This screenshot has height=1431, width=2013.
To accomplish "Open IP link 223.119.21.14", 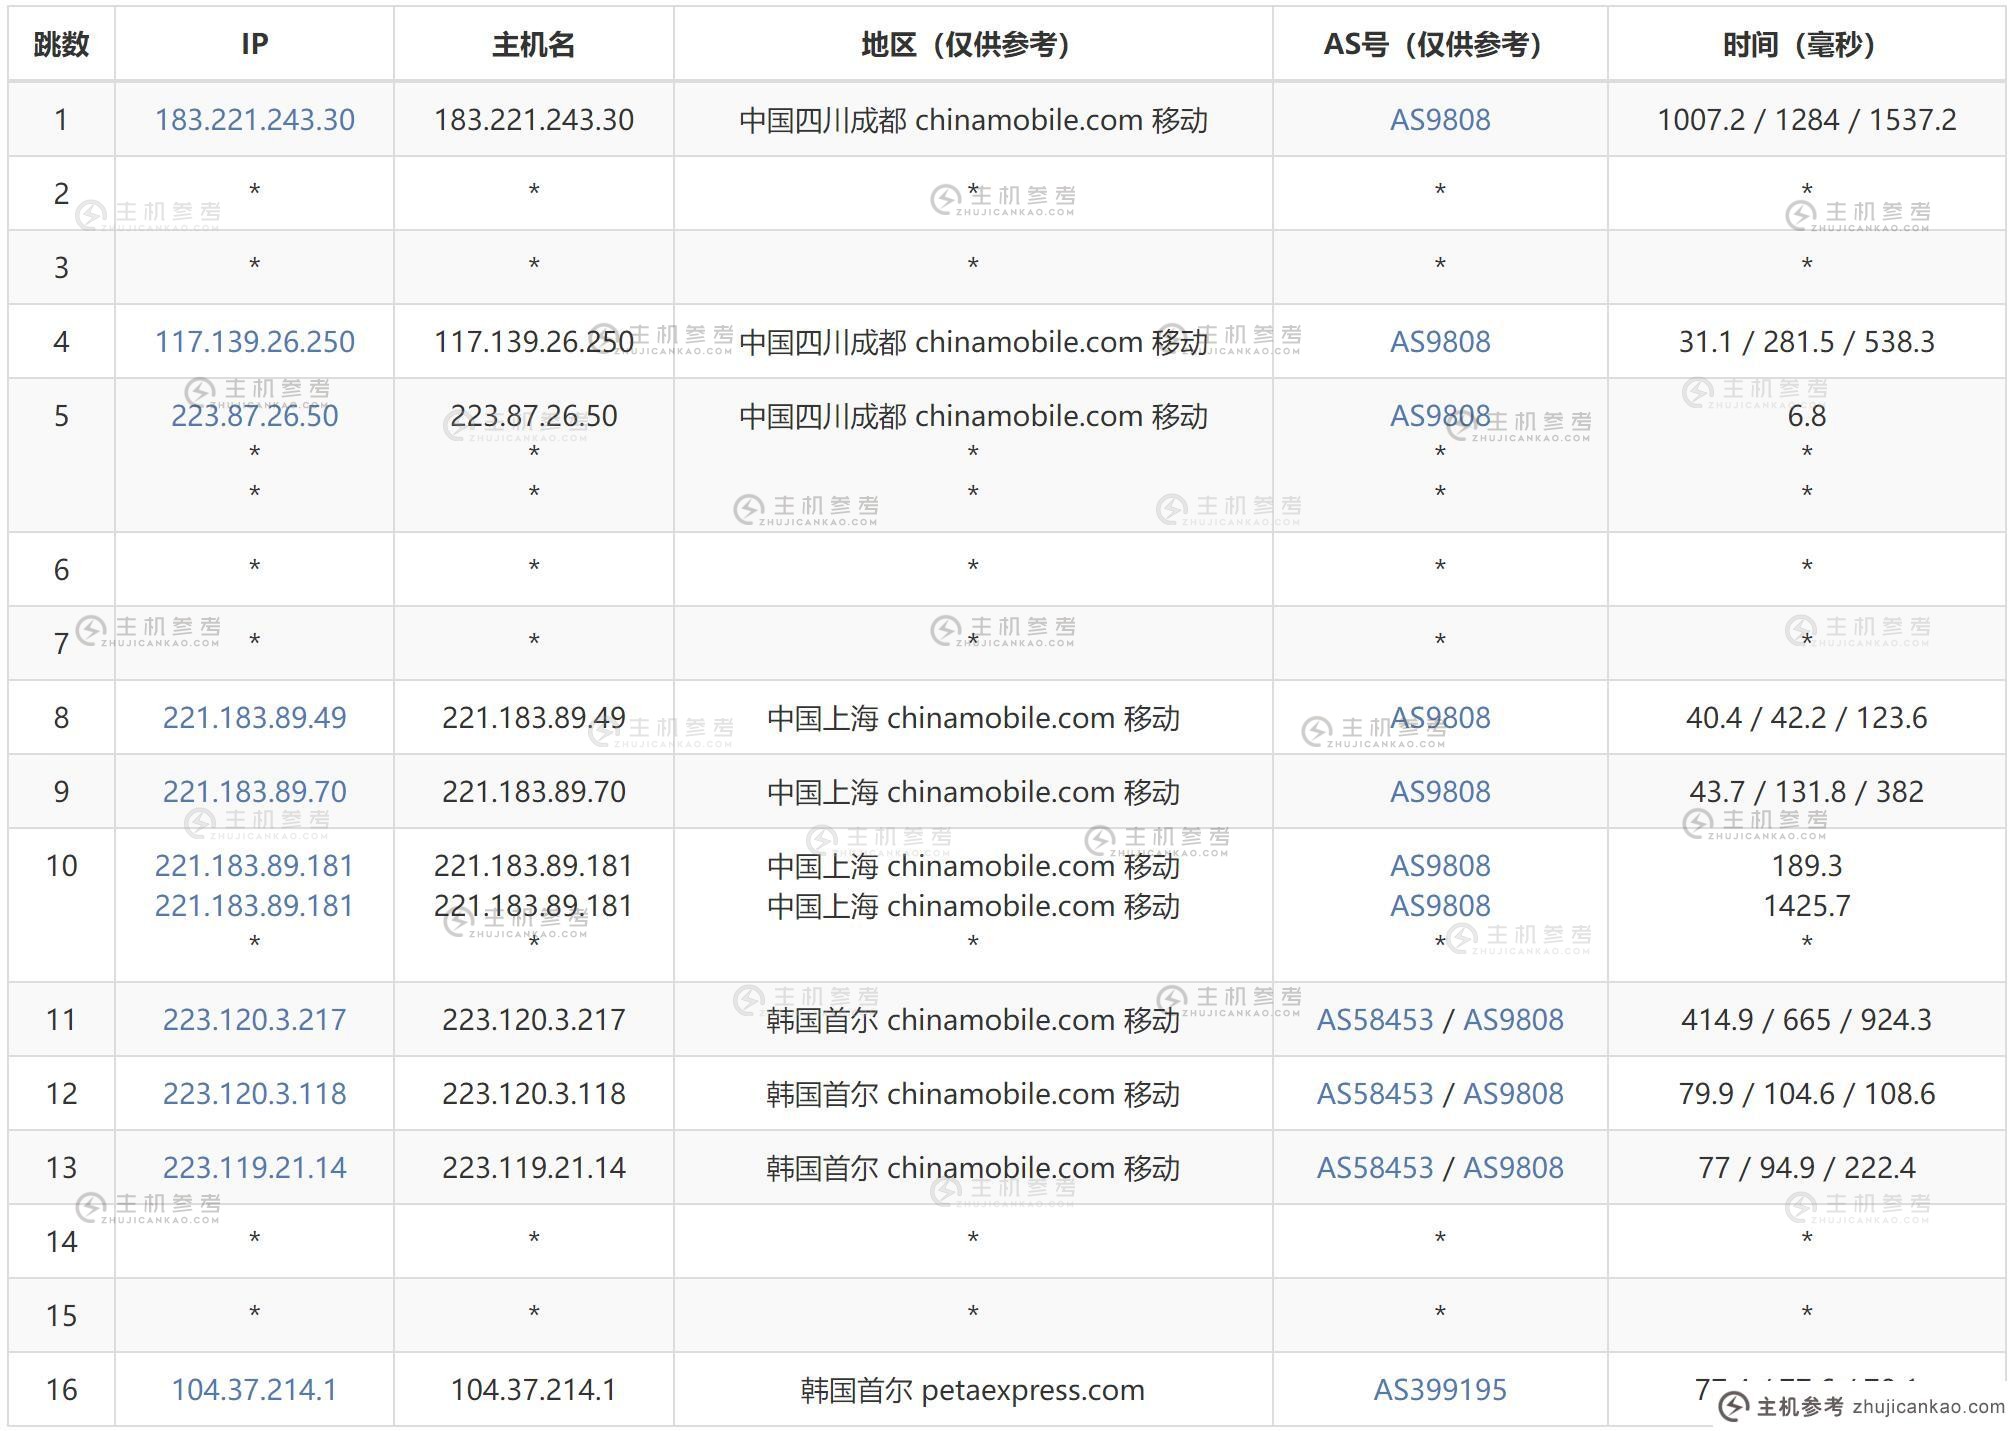I will 254,1168.
